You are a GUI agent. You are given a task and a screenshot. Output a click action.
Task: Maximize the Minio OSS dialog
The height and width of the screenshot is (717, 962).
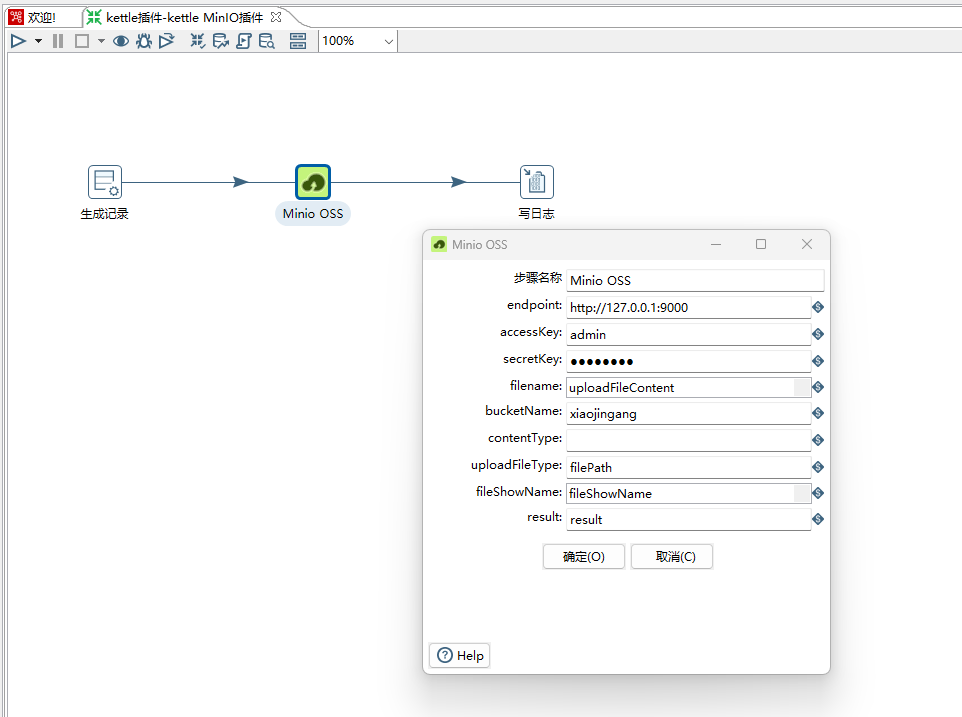coord(761,244)
